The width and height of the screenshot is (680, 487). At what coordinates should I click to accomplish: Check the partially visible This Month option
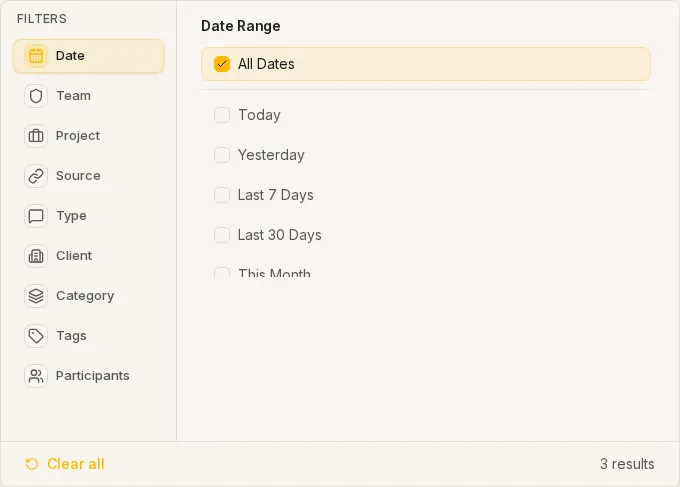pyautogui.click(x=222, y=272)
